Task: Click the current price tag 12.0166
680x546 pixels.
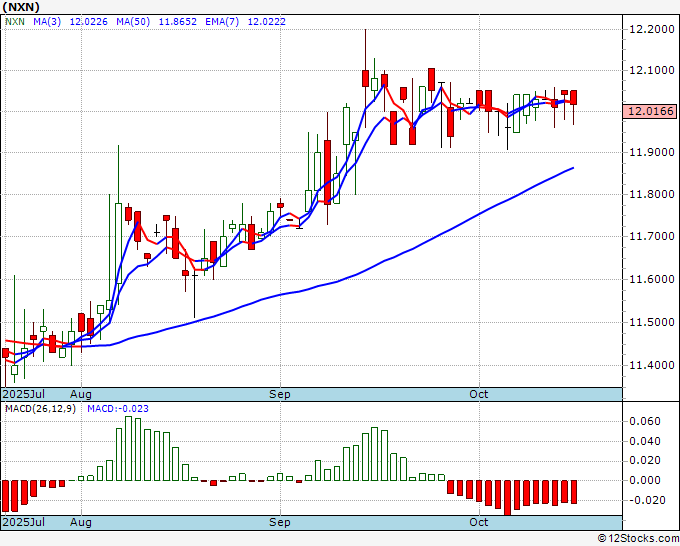Action: (x=650, y=111)
